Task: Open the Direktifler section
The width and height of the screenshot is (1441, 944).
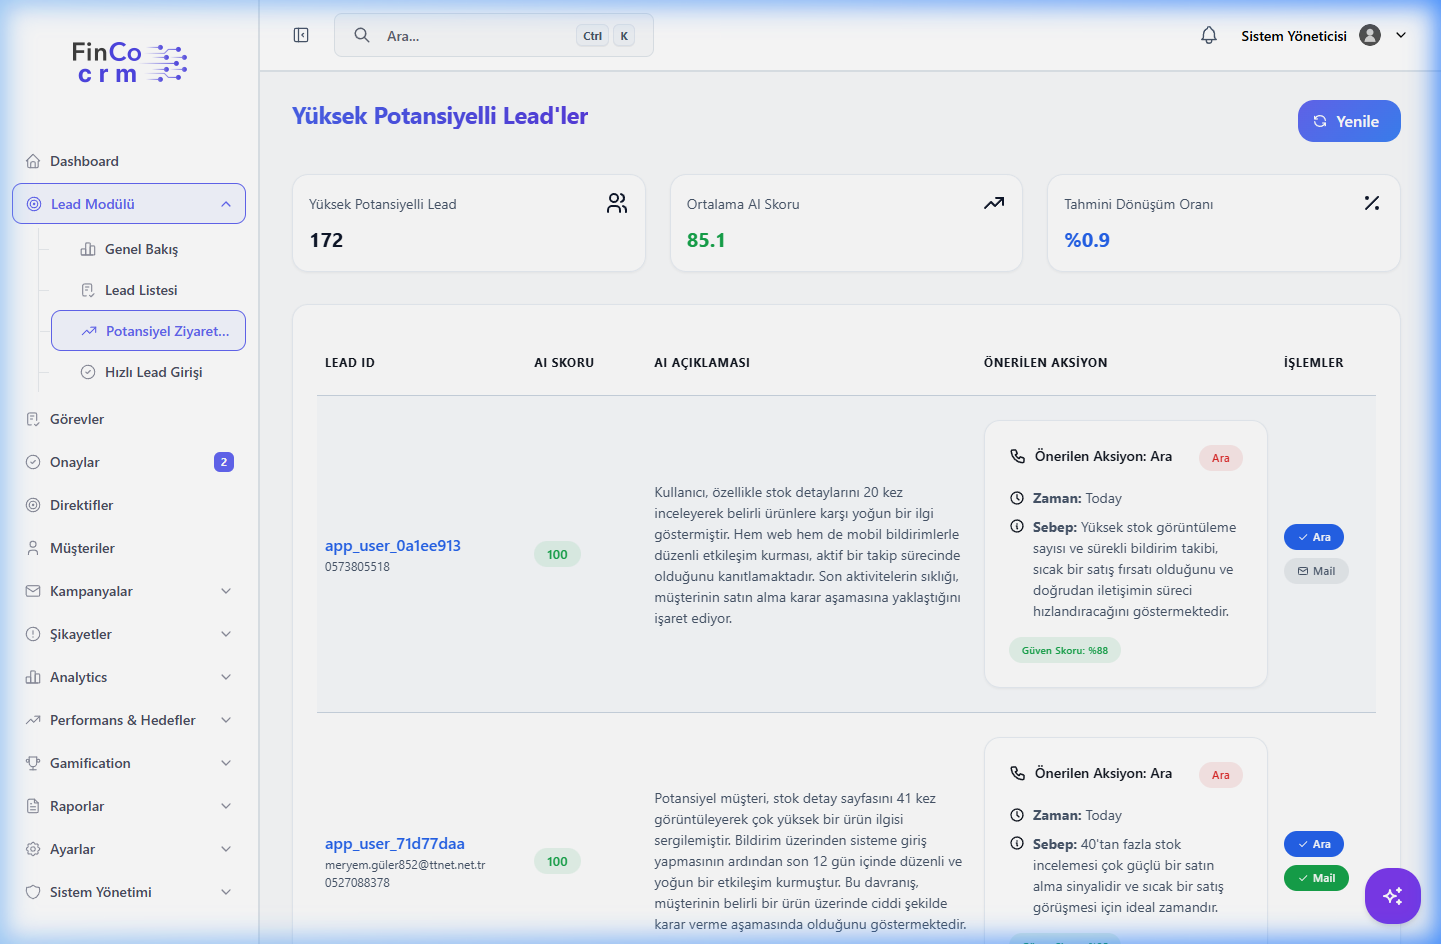Action: 129,505
